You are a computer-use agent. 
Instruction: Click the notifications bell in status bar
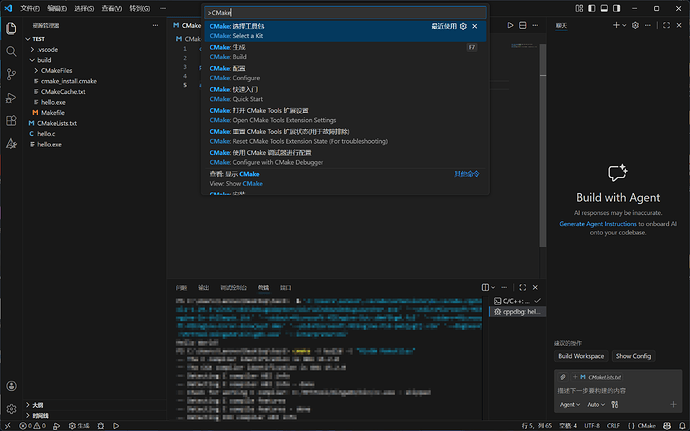682,426
